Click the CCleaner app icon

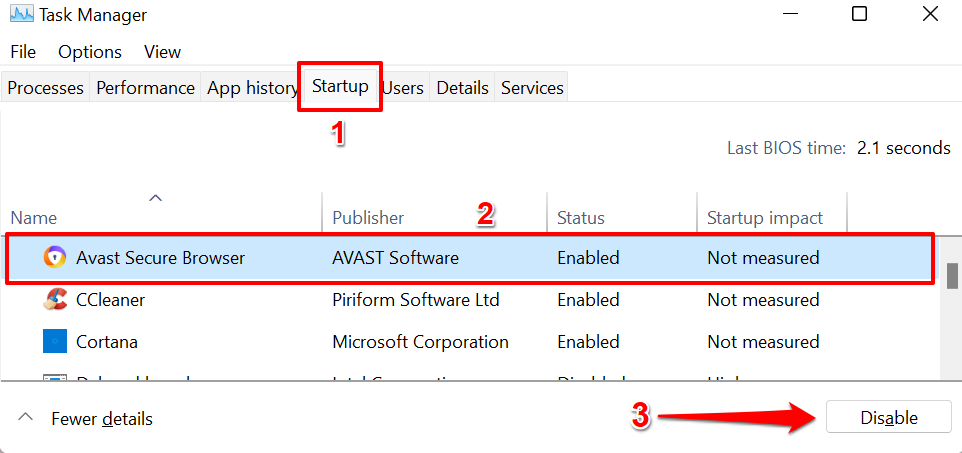[55, 299]
